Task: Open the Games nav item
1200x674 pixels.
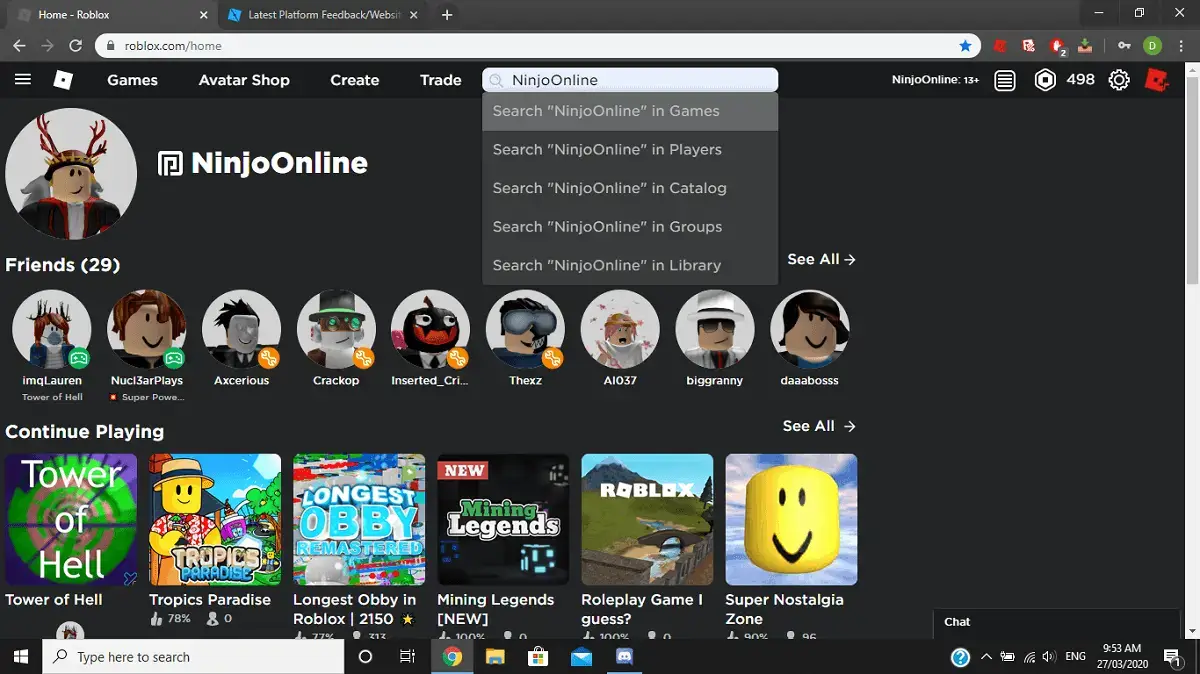Action: click(x=133, y=80)
